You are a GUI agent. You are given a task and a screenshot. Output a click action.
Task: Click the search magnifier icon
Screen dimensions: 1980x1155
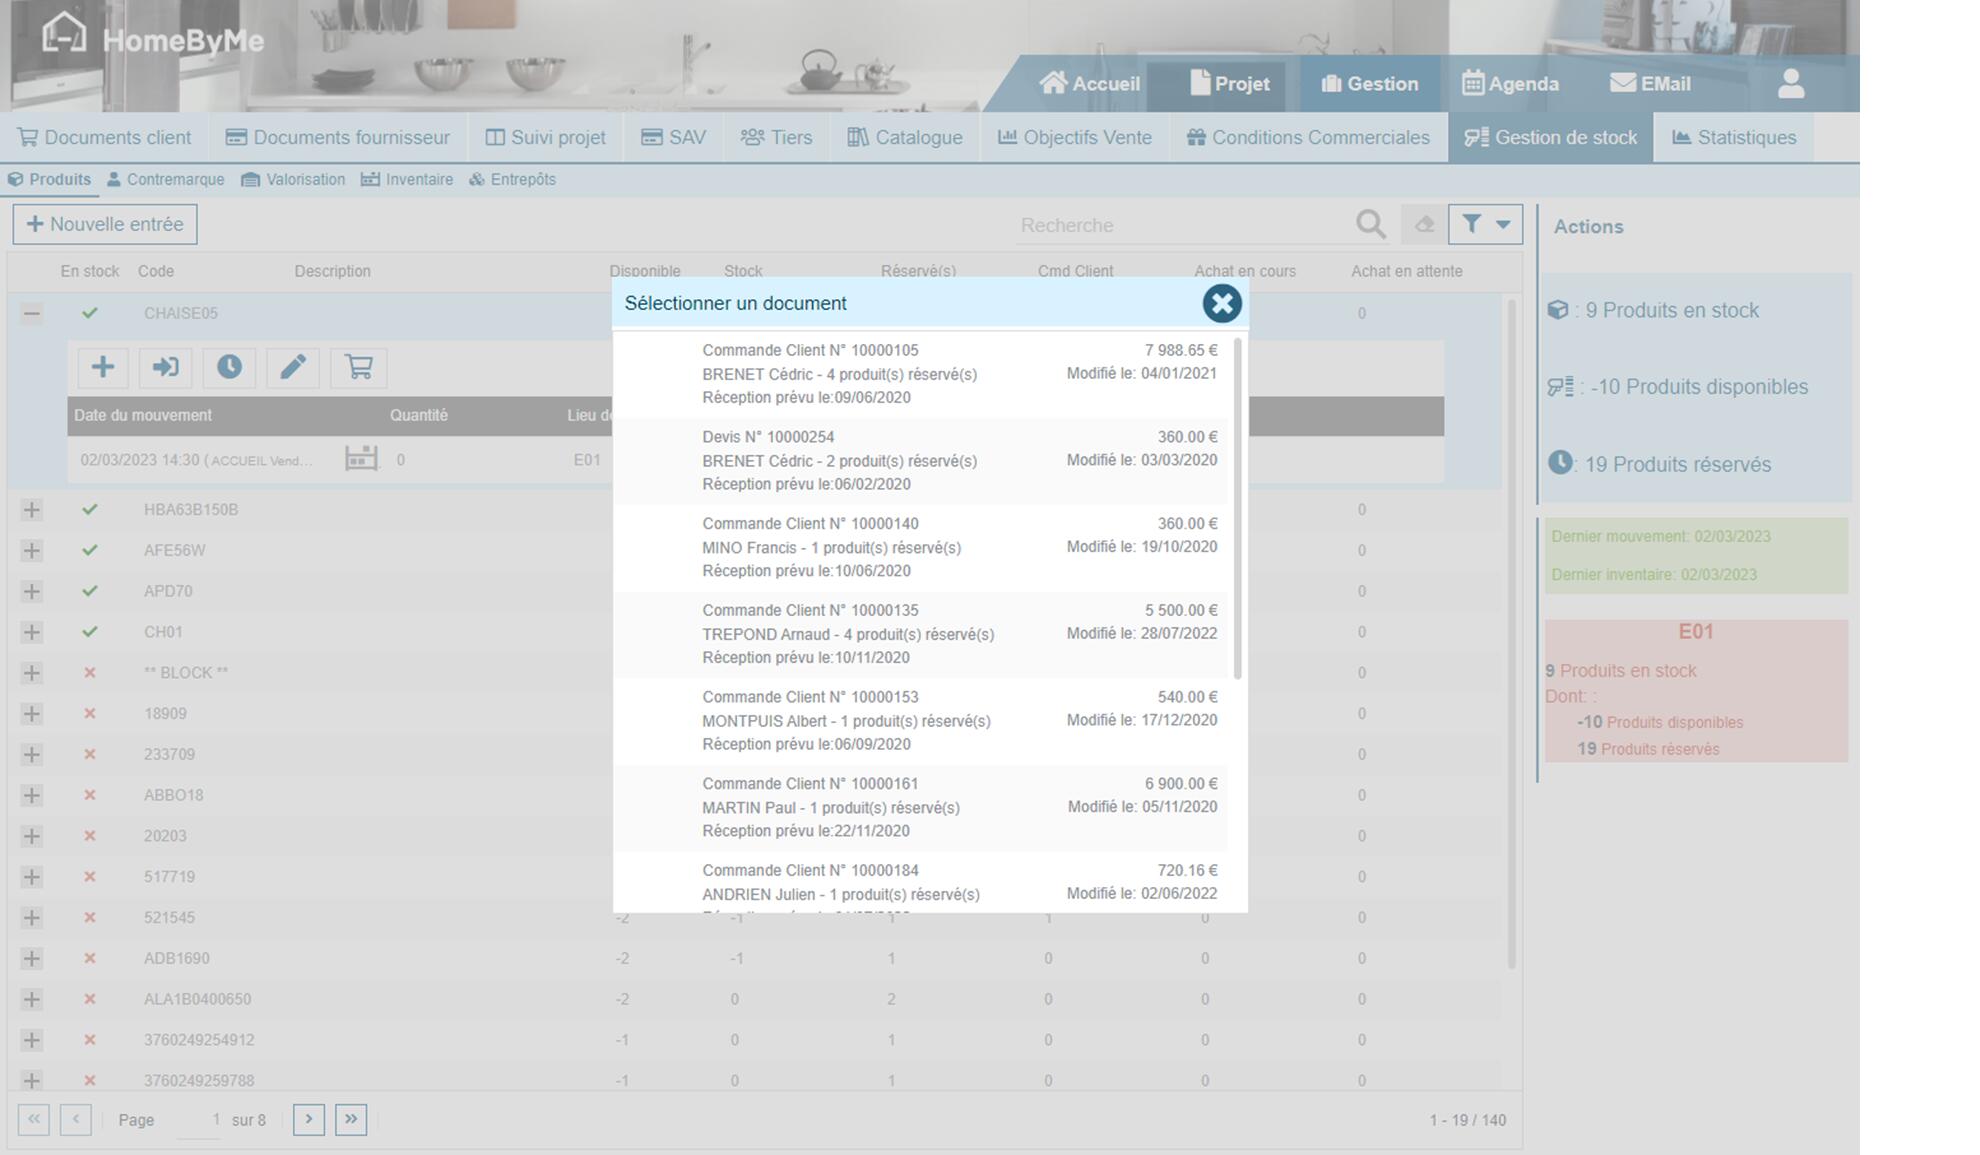(x=1371, y=225)
